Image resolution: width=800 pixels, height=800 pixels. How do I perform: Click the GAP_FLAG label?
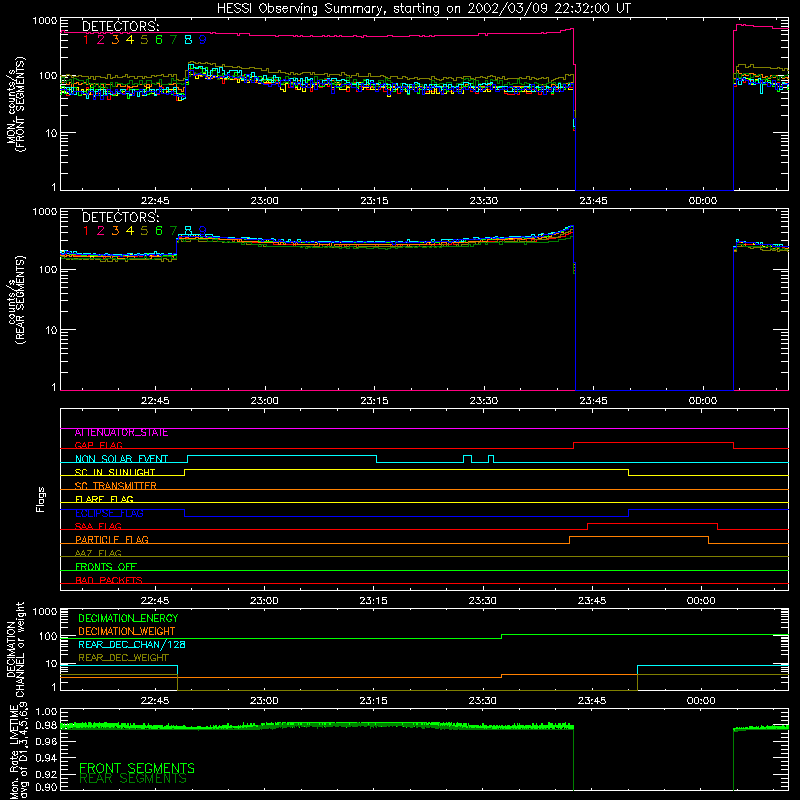pyautogui.click(x=98, y=446)
